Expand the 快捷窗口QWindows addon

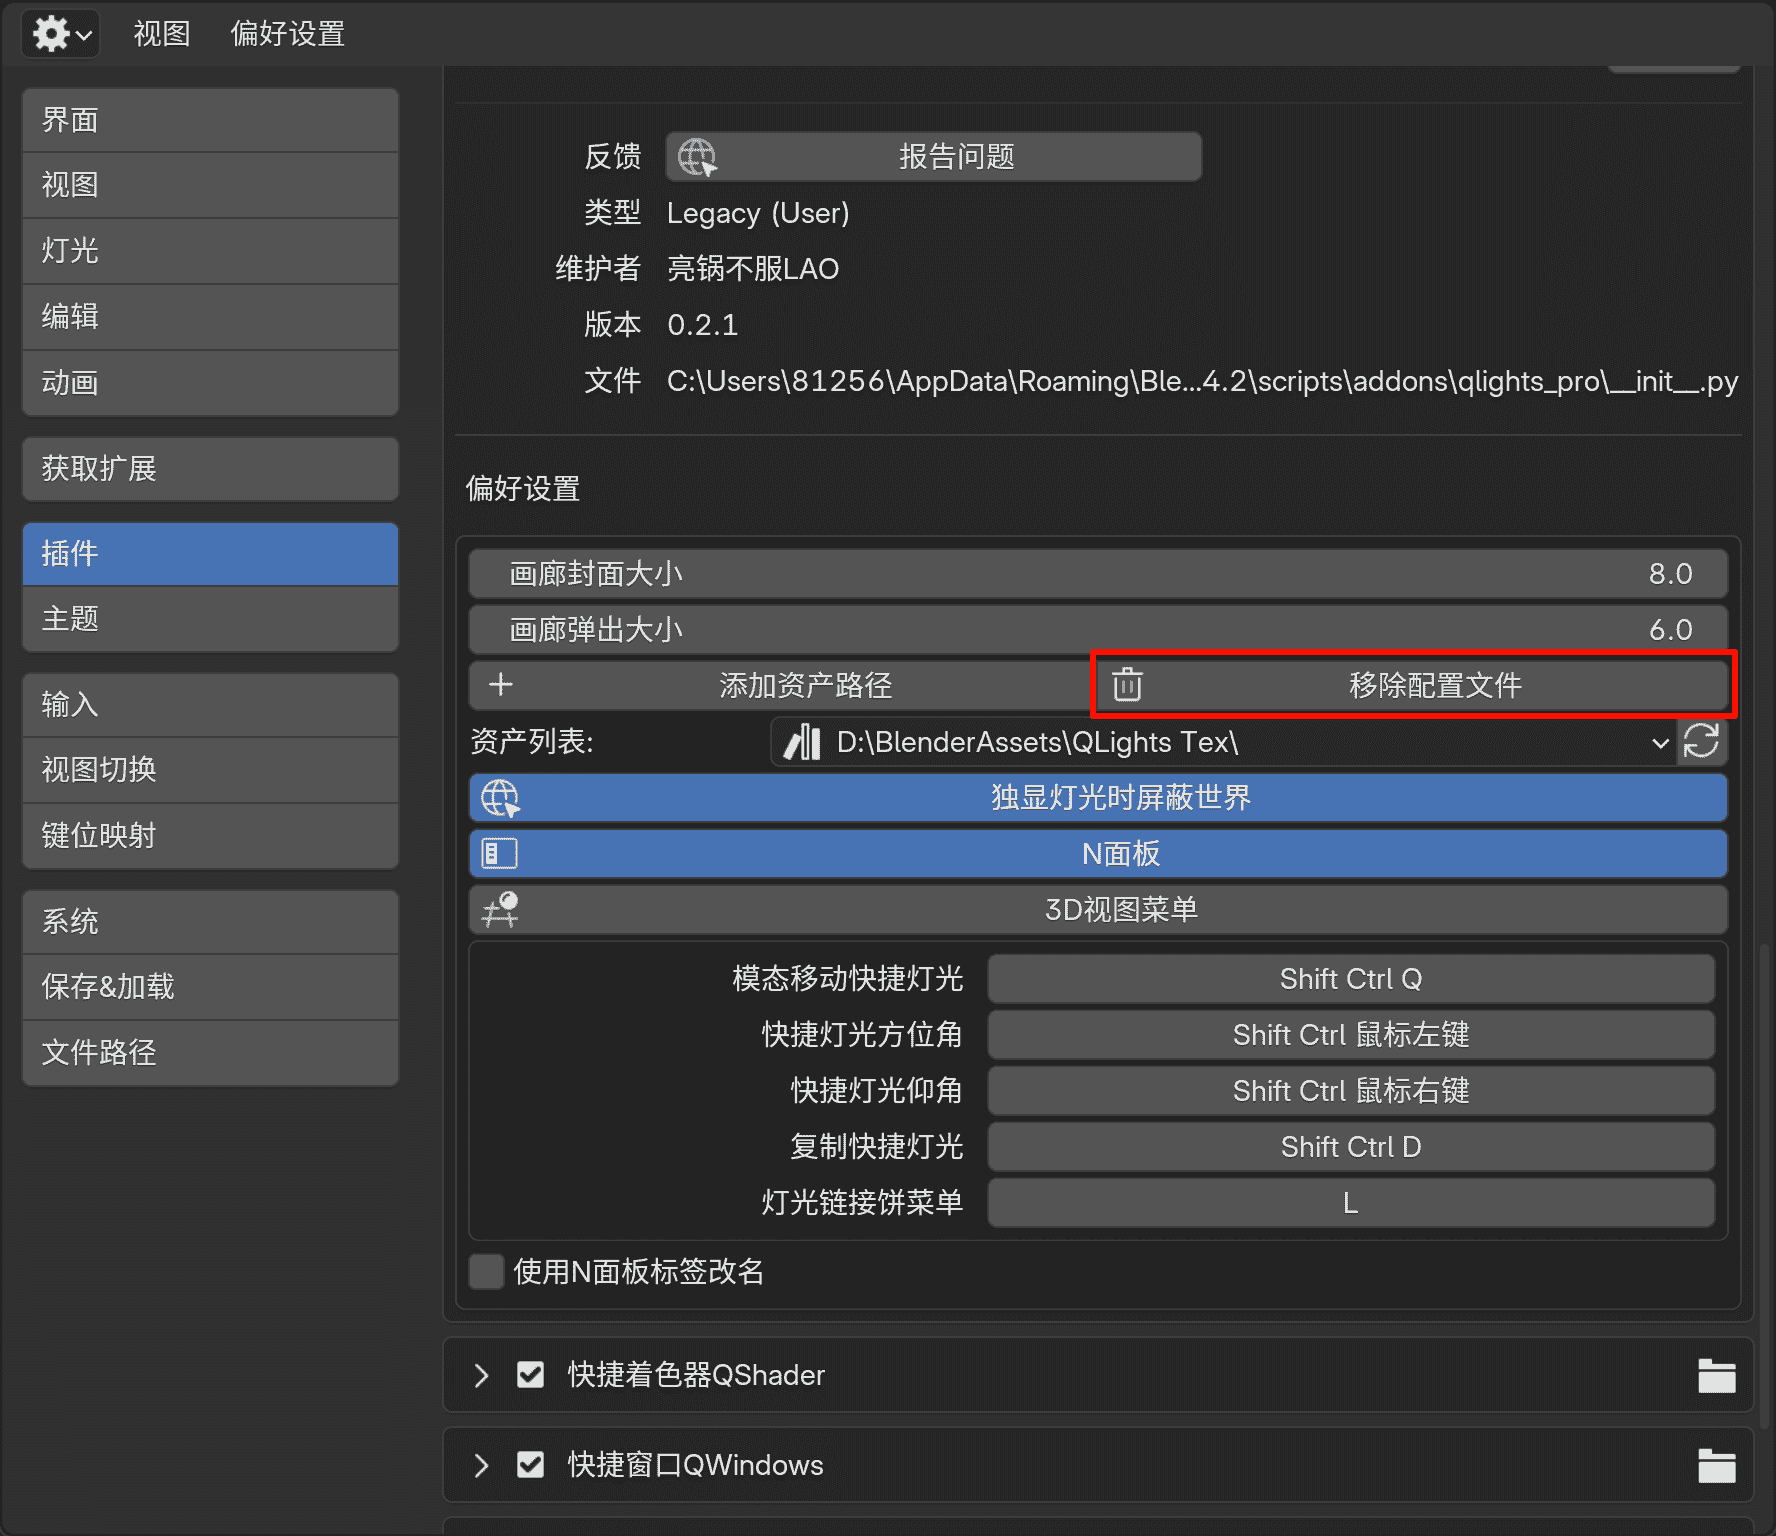[x=481, y=1466]
